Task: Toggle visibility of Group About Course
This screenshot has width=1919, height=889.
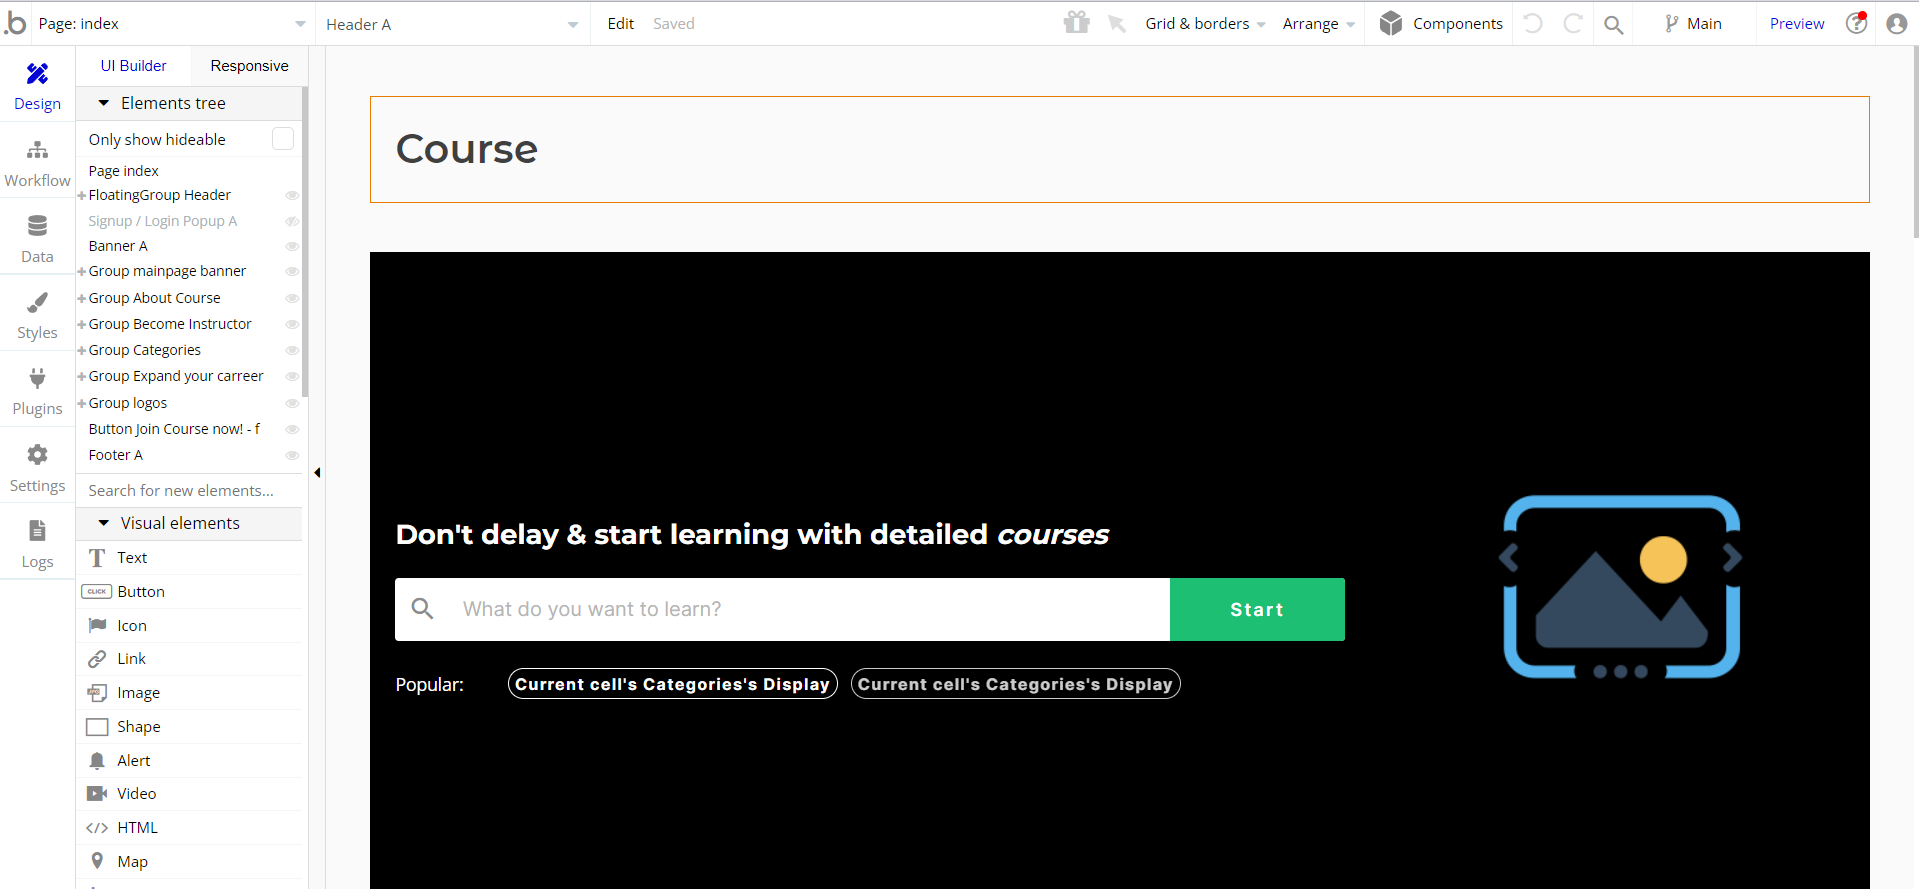Action: [x=292, y=298]
